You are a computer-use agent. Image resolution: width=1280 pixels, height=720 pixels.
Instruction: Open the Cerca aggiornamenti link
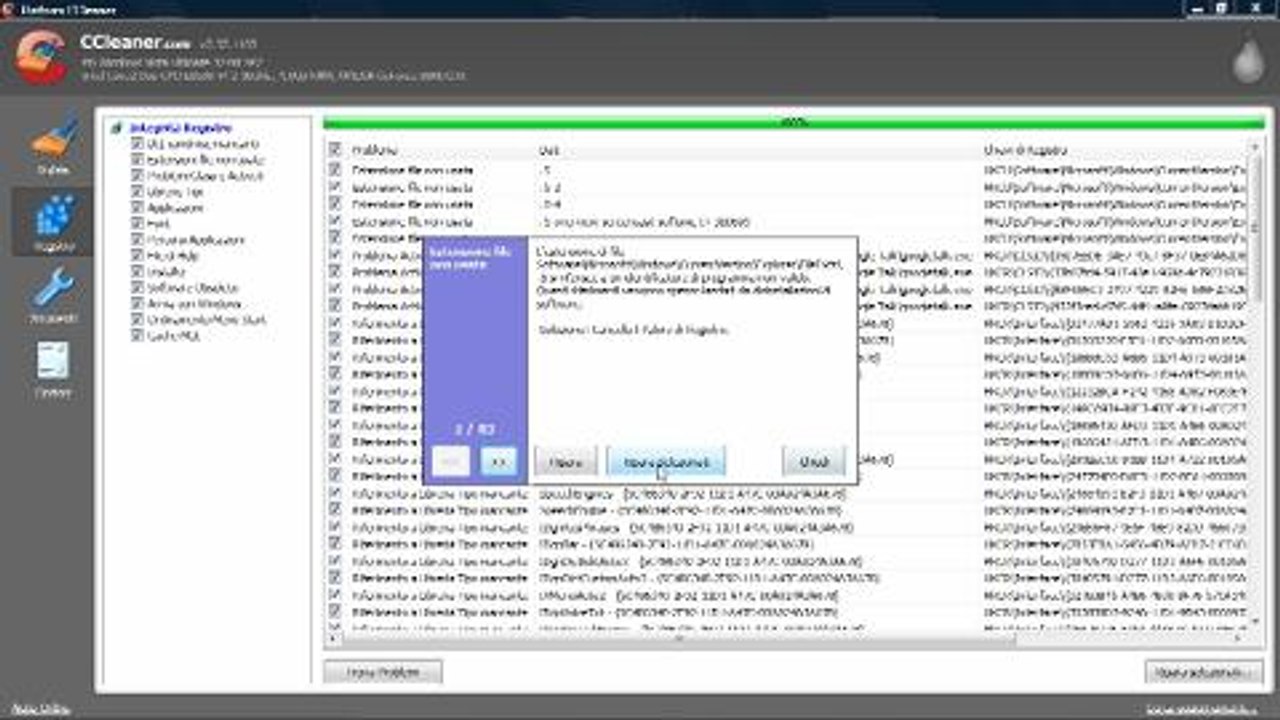pos(1203,709)
